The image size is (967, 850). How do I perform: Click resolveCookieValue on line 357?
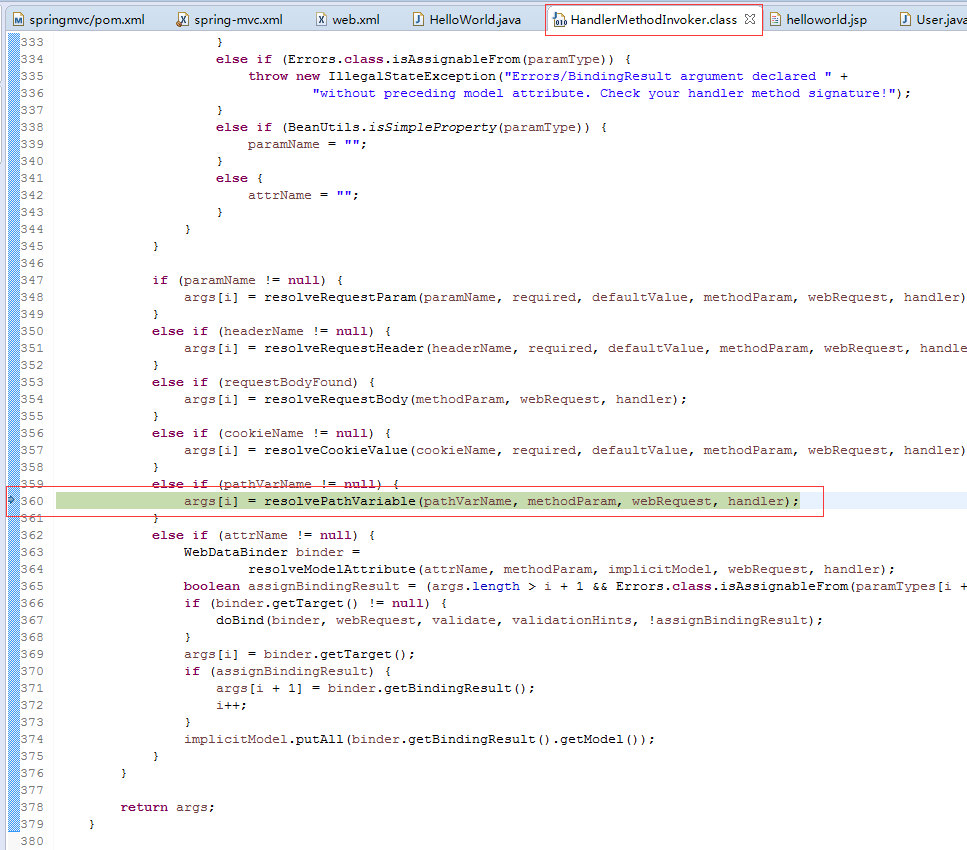point(336,450)
